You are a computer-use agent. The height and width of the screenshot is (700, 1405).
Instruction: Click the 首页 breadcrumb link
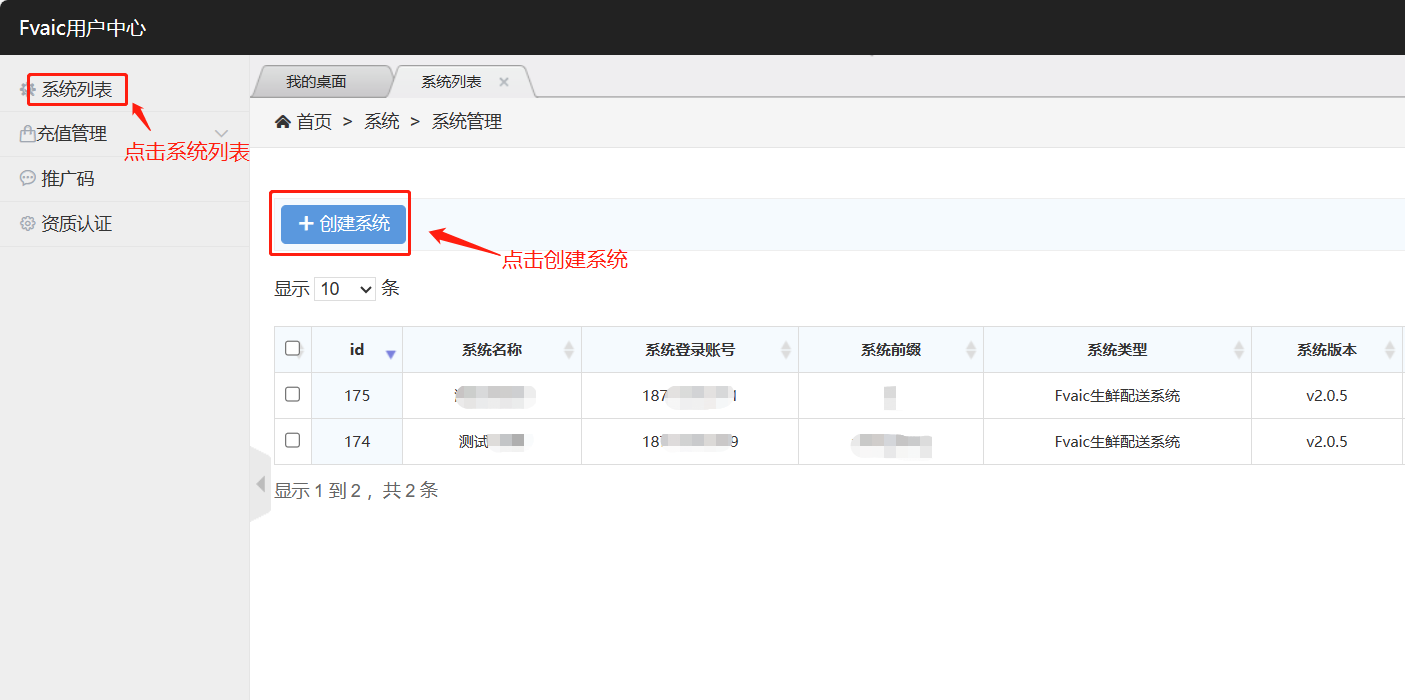click(x=314, y=122)
